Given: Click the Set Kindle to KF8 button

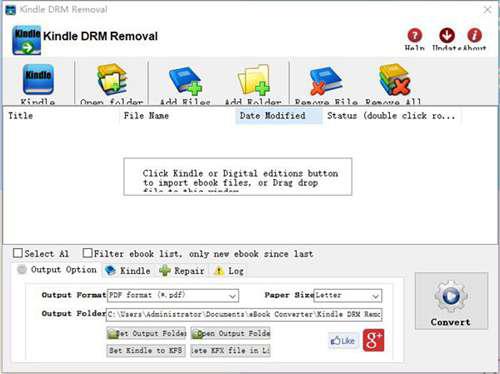Looking at the screenshot, I should 146,351.
